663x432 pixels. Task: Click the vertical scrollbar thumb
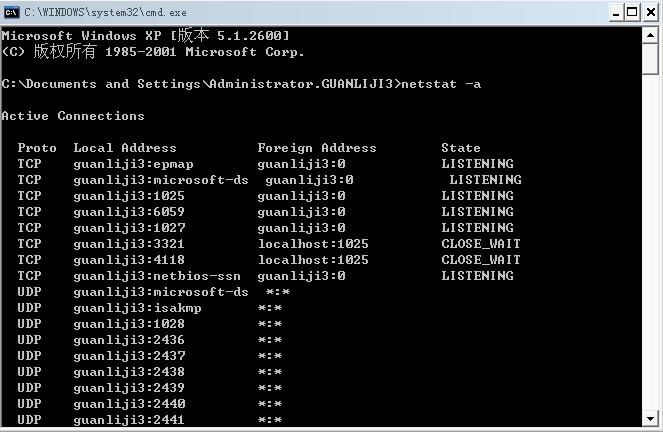point(650,59)
